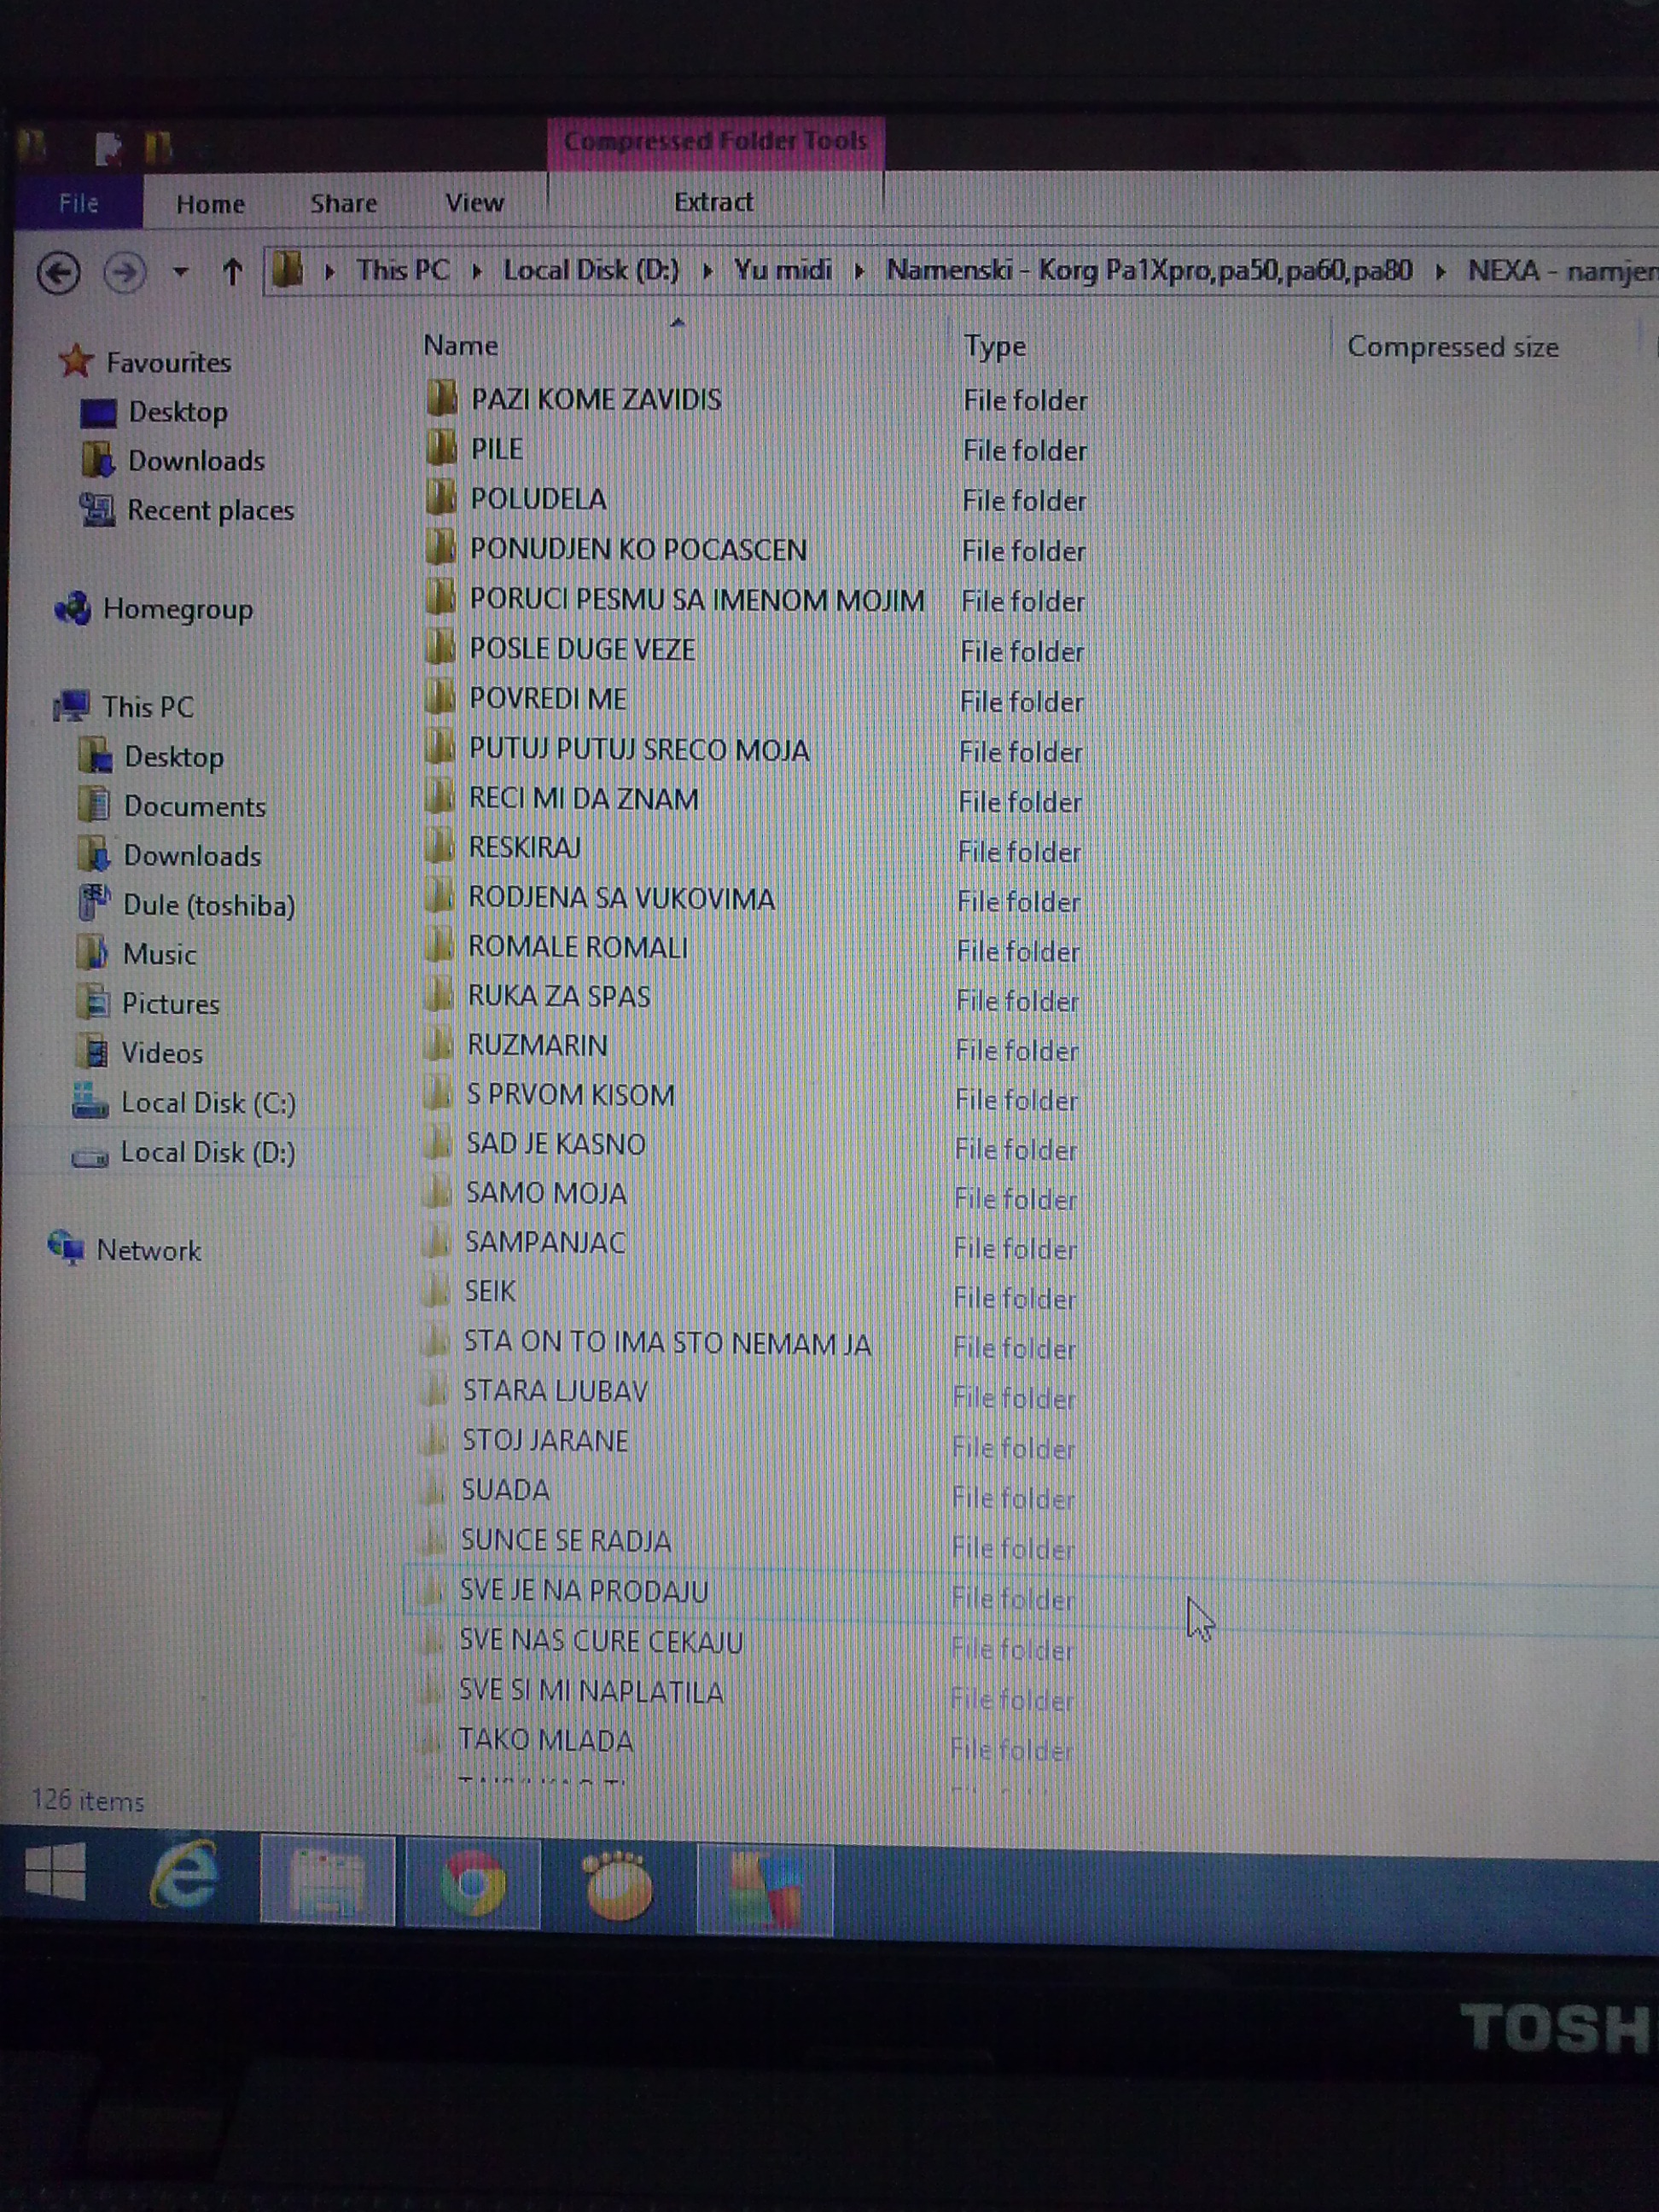Select Local Disk (C:) in navigation pane

207,1103
